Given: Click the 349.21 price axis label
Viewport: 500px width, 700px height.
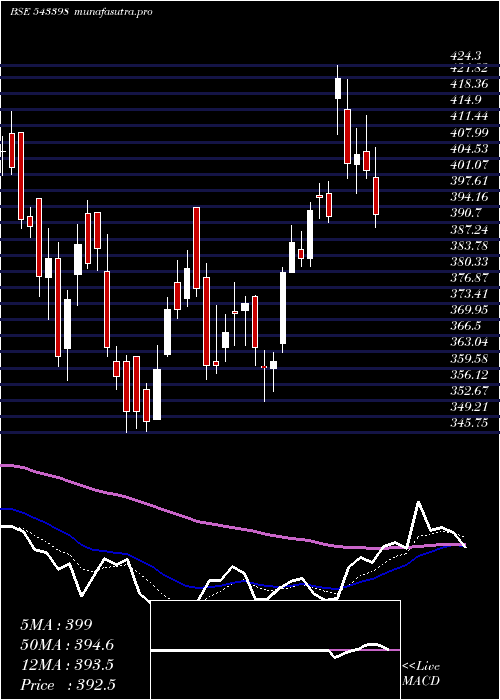Looking at the screenshot, I should click(469, 406).
